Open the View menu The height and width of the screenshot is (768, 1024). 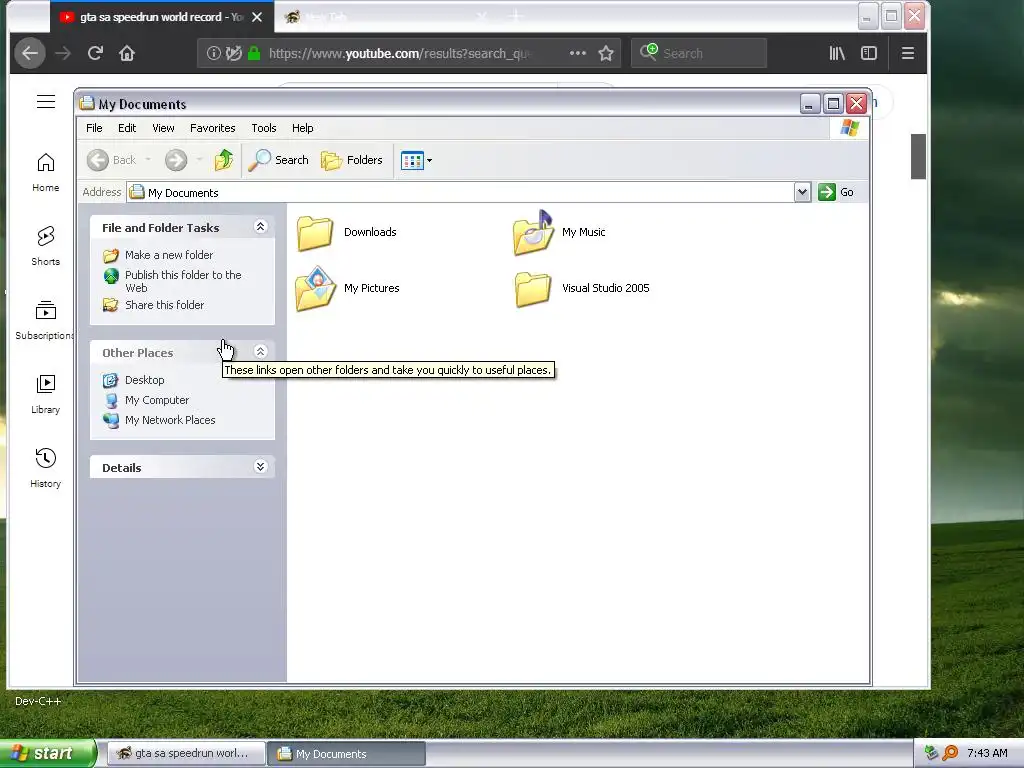click(x=163, y=128)
